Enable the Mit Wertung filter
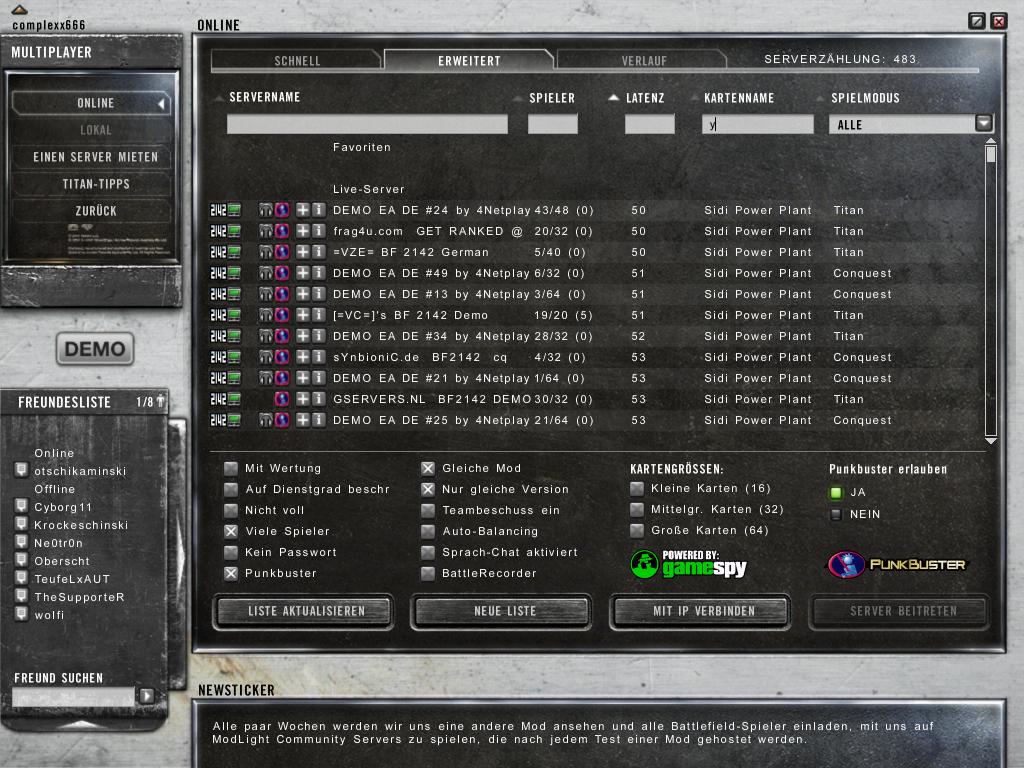Screen dimensions: 1024x768 click(231, 468)
